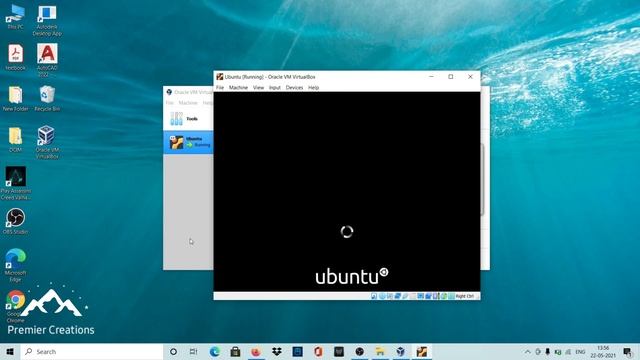Select the OBS Studio desktop shortcut

(16, 222)
